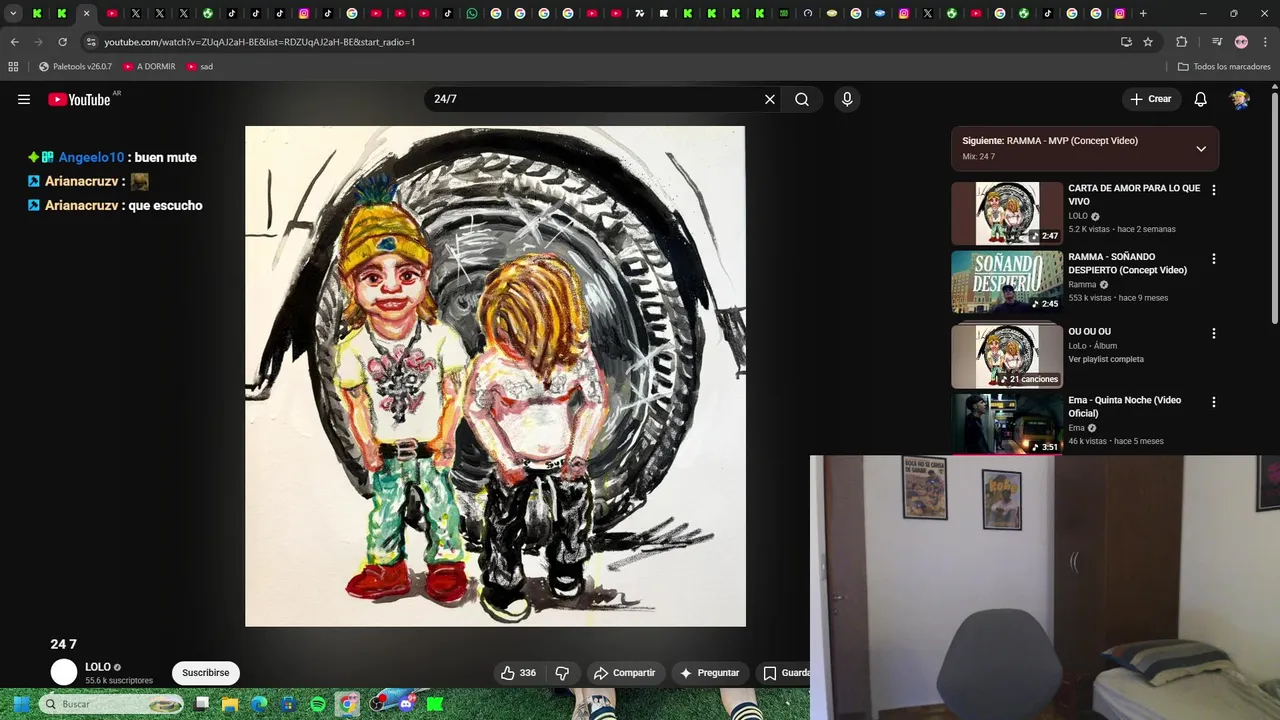Open Chrome extensions puzzle icon
Screen dimensions: 1280x720
[x=1181, y=42]
